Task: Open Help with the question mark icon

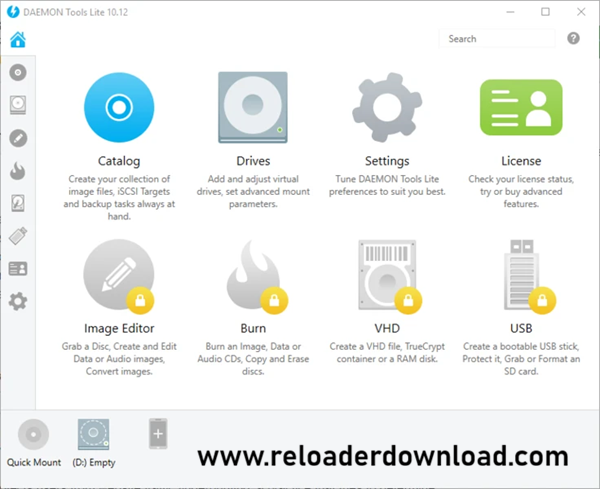Action: click(x=573, y=38)
